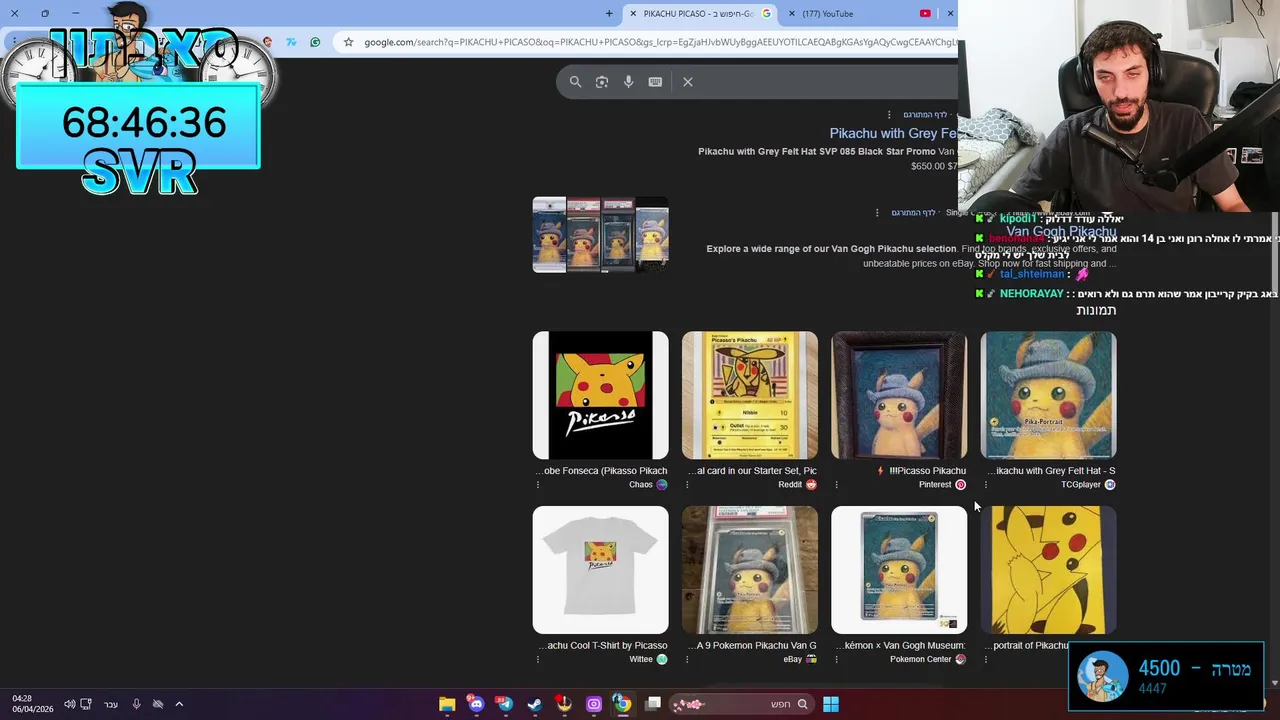
Task: Open Telegram from the taskbar
Action: [x=505, y=704]
